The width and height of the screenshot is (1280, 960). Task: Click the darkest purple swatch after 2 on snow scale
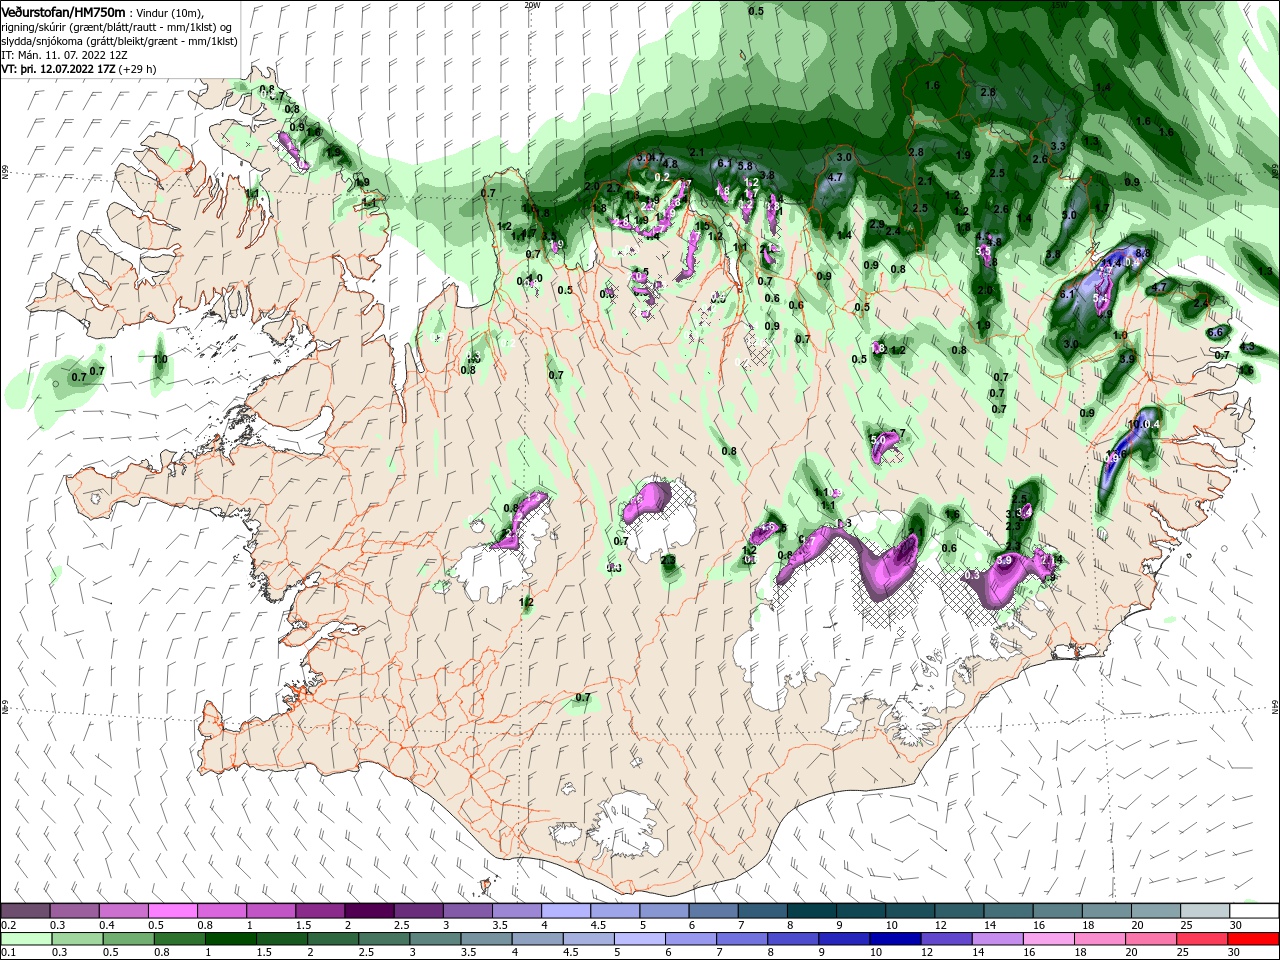370,911
